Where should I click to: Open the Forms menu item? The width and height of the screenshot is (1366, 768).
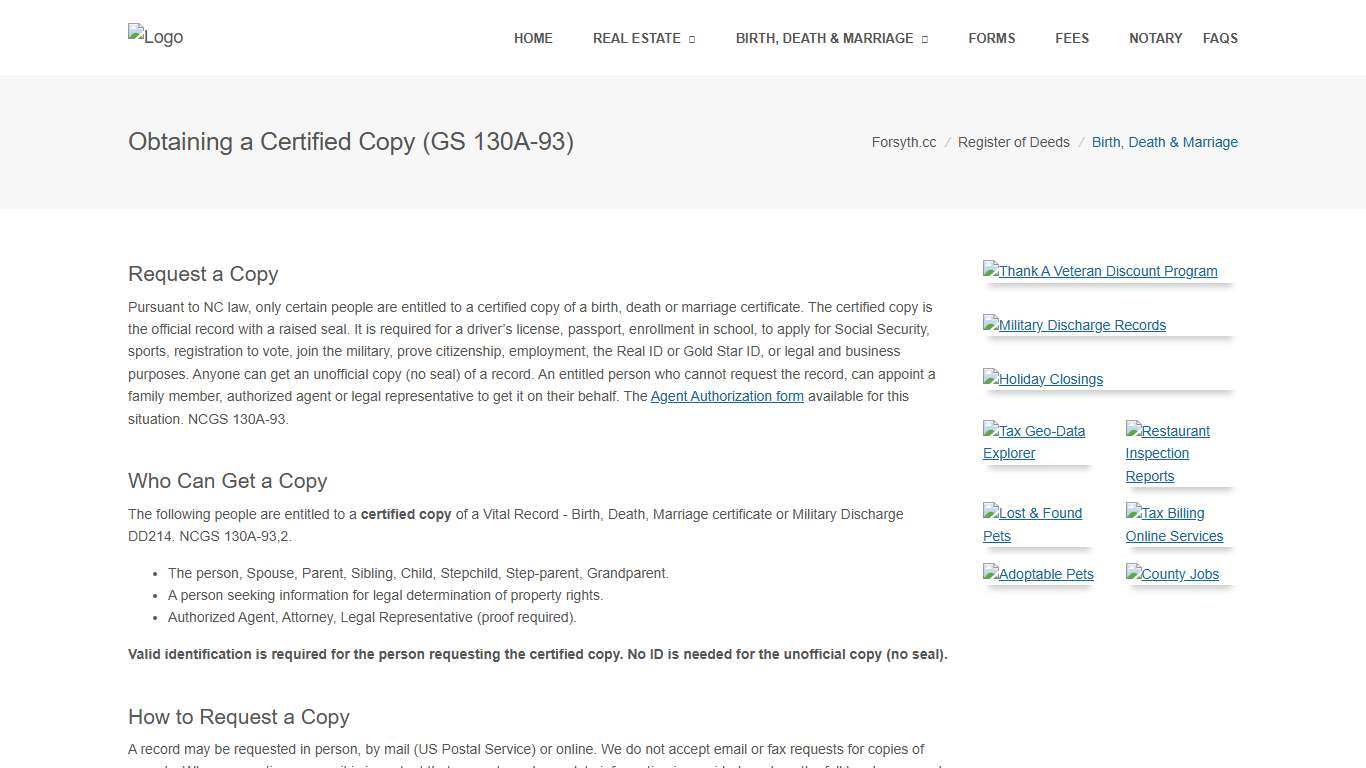991,38
